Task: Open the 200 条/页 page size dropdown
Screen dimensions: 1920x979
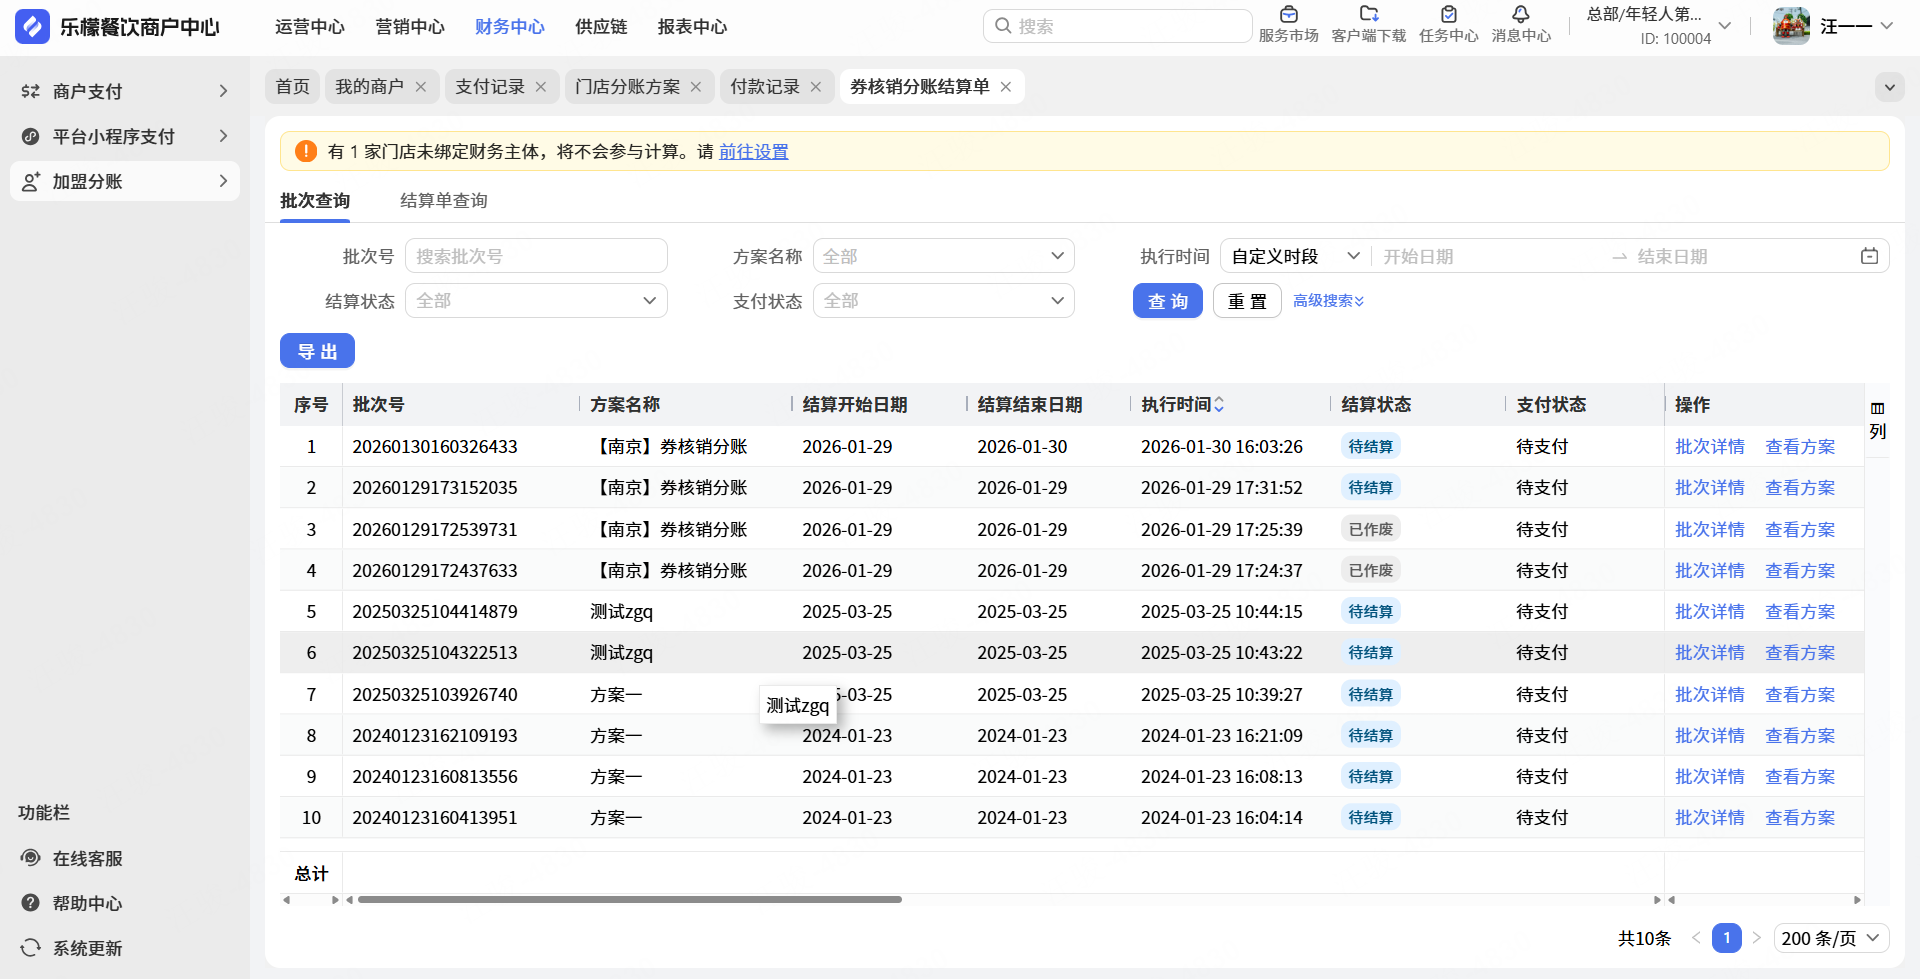Action: click(1830, 938)
